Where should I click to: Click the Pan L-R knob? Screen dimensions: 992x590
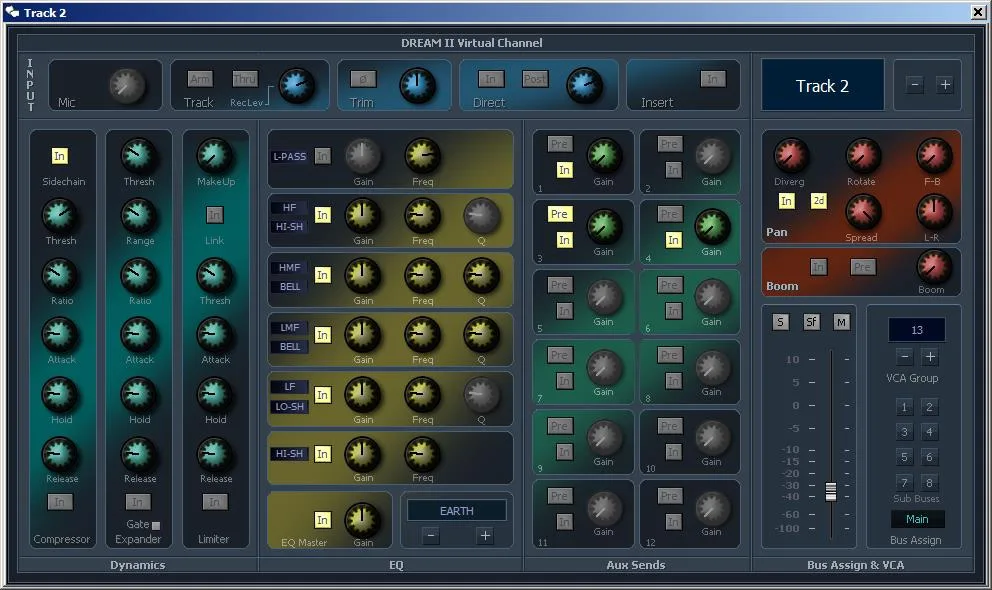coord(934,212)
